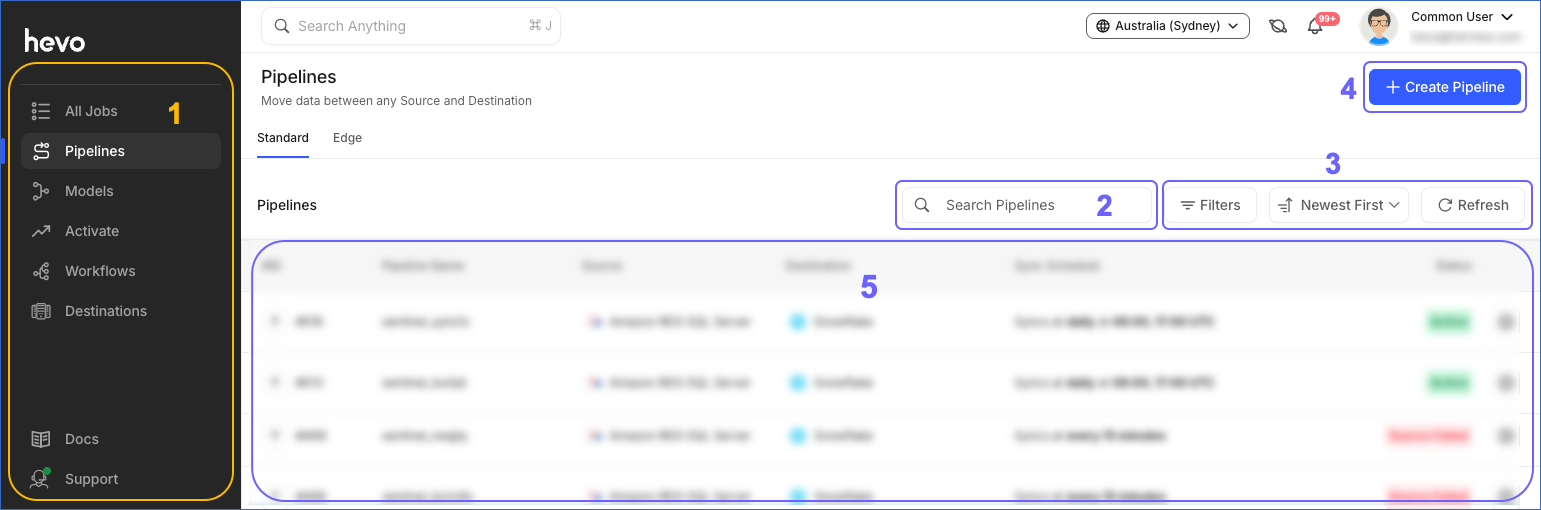Open Destinations from sidebar
1541x510 pixels.
coord(120,311)
